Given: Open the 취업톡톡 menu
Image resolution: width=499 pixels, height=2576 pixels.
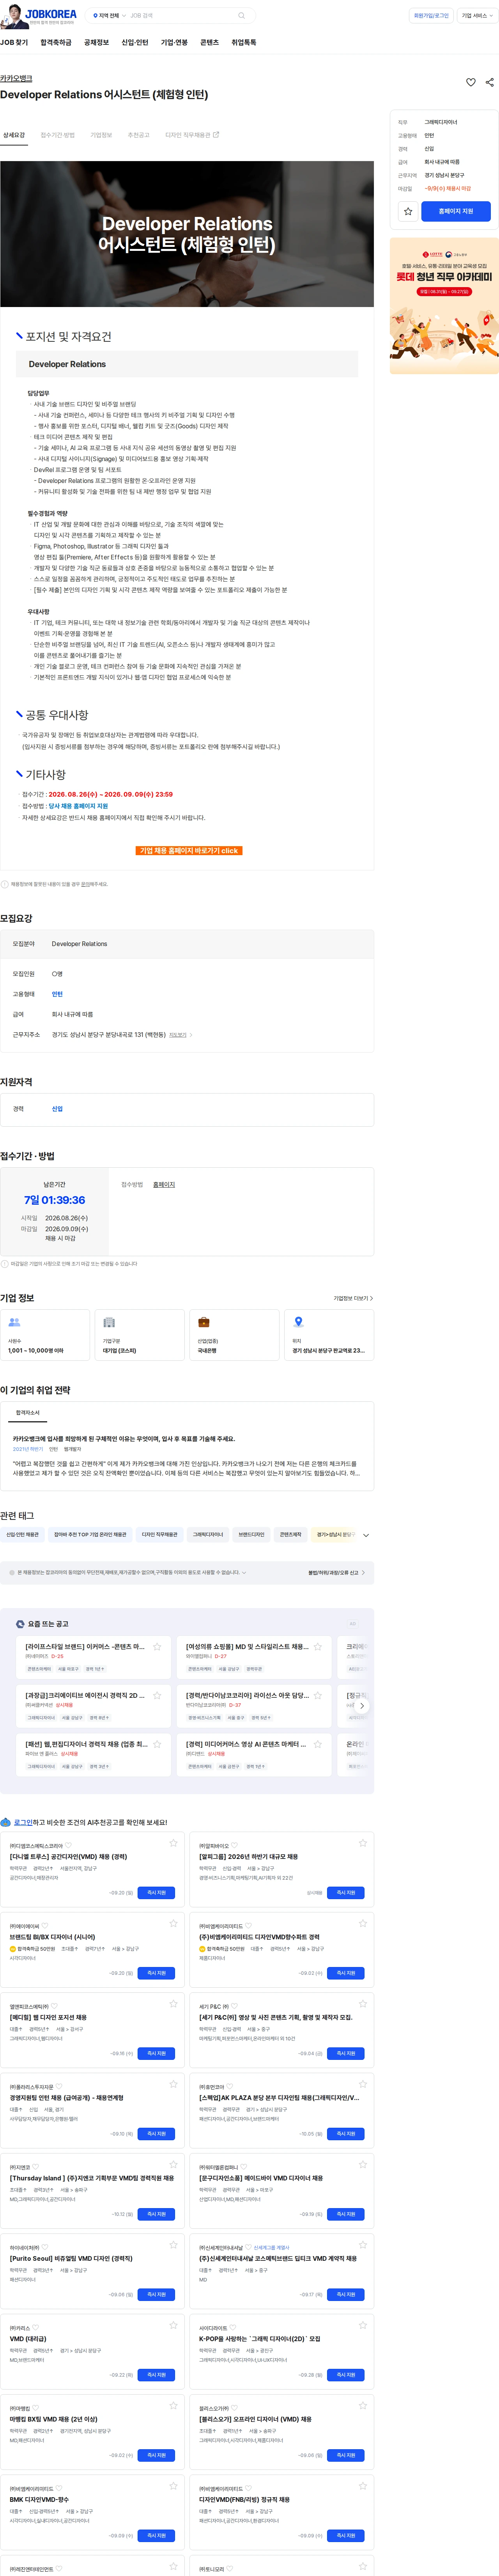Looking at the screenshot, I should pos(244,43).
